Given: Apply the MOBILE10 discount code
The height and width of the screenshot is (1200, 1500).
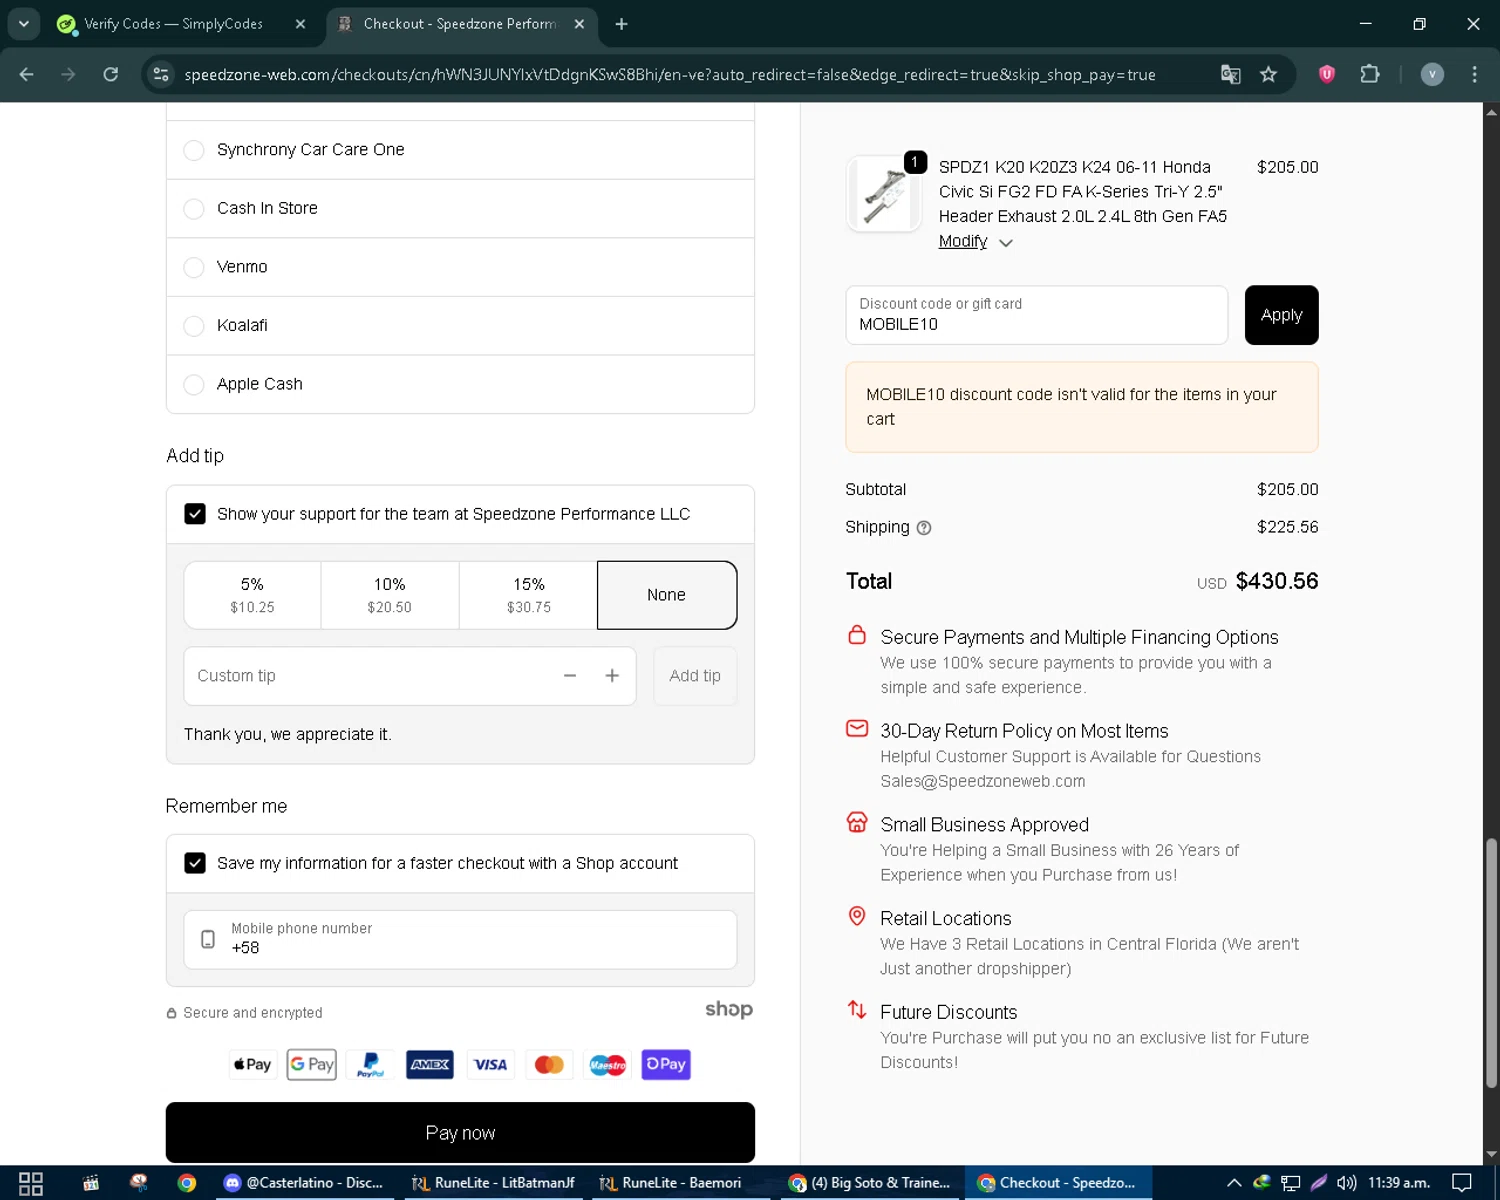Looking at the screenshot, I should [1281, 315].
